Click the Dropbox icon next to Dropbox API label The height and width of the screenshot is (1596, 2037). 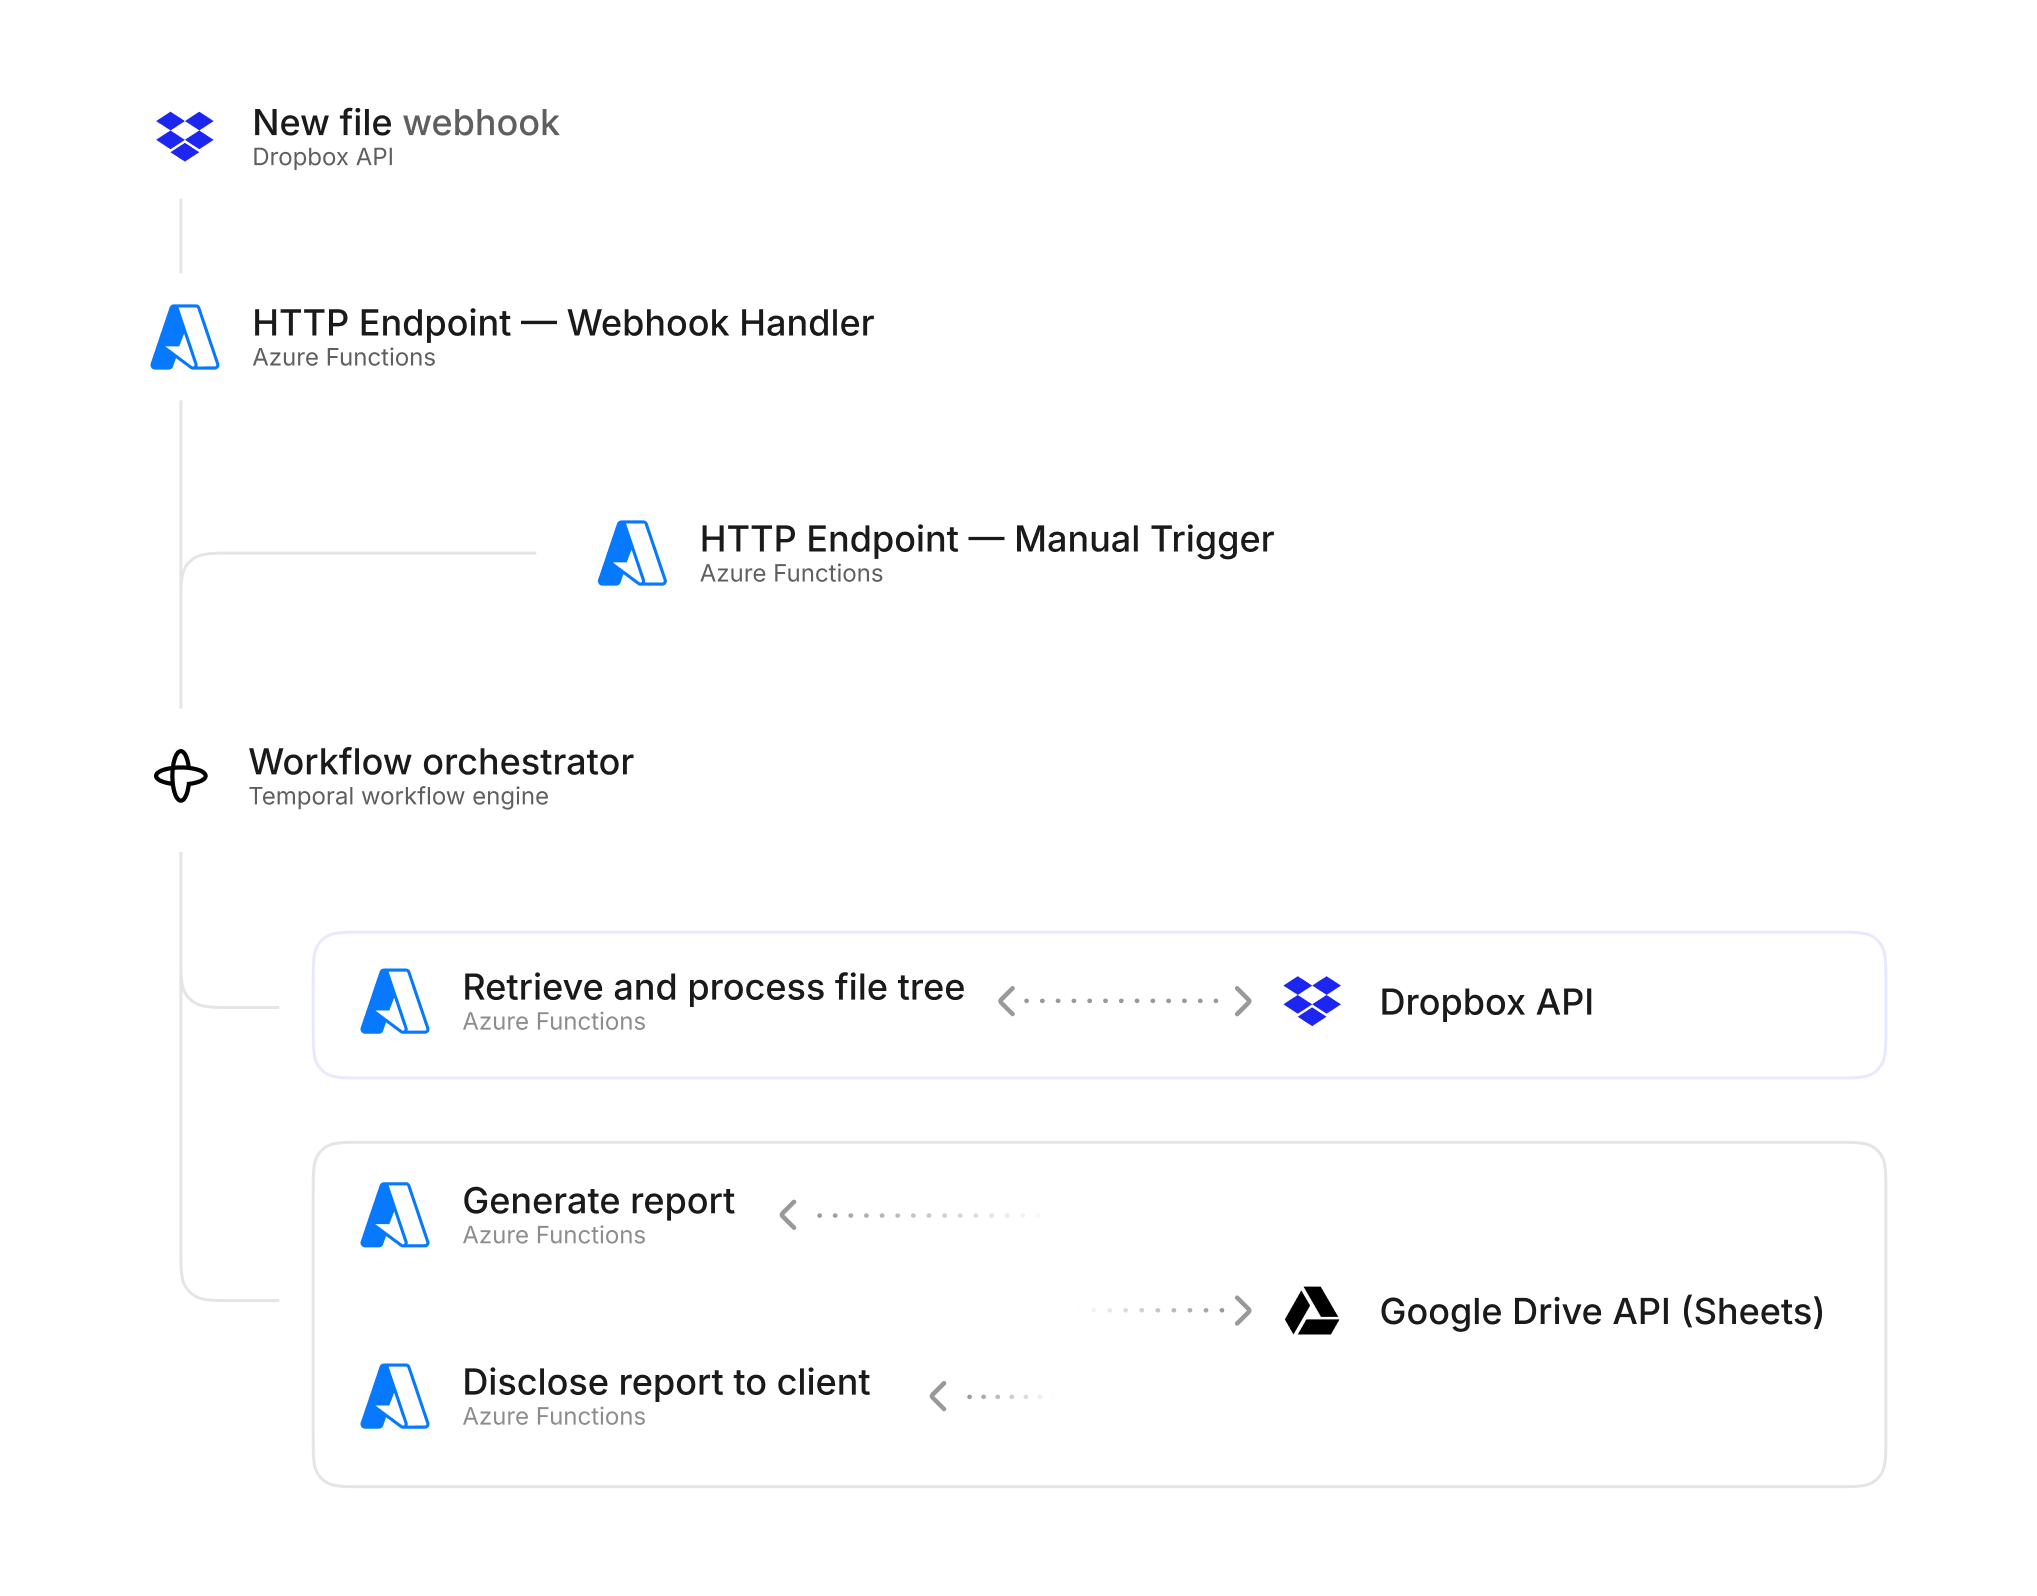(x=1312, y=1001)
